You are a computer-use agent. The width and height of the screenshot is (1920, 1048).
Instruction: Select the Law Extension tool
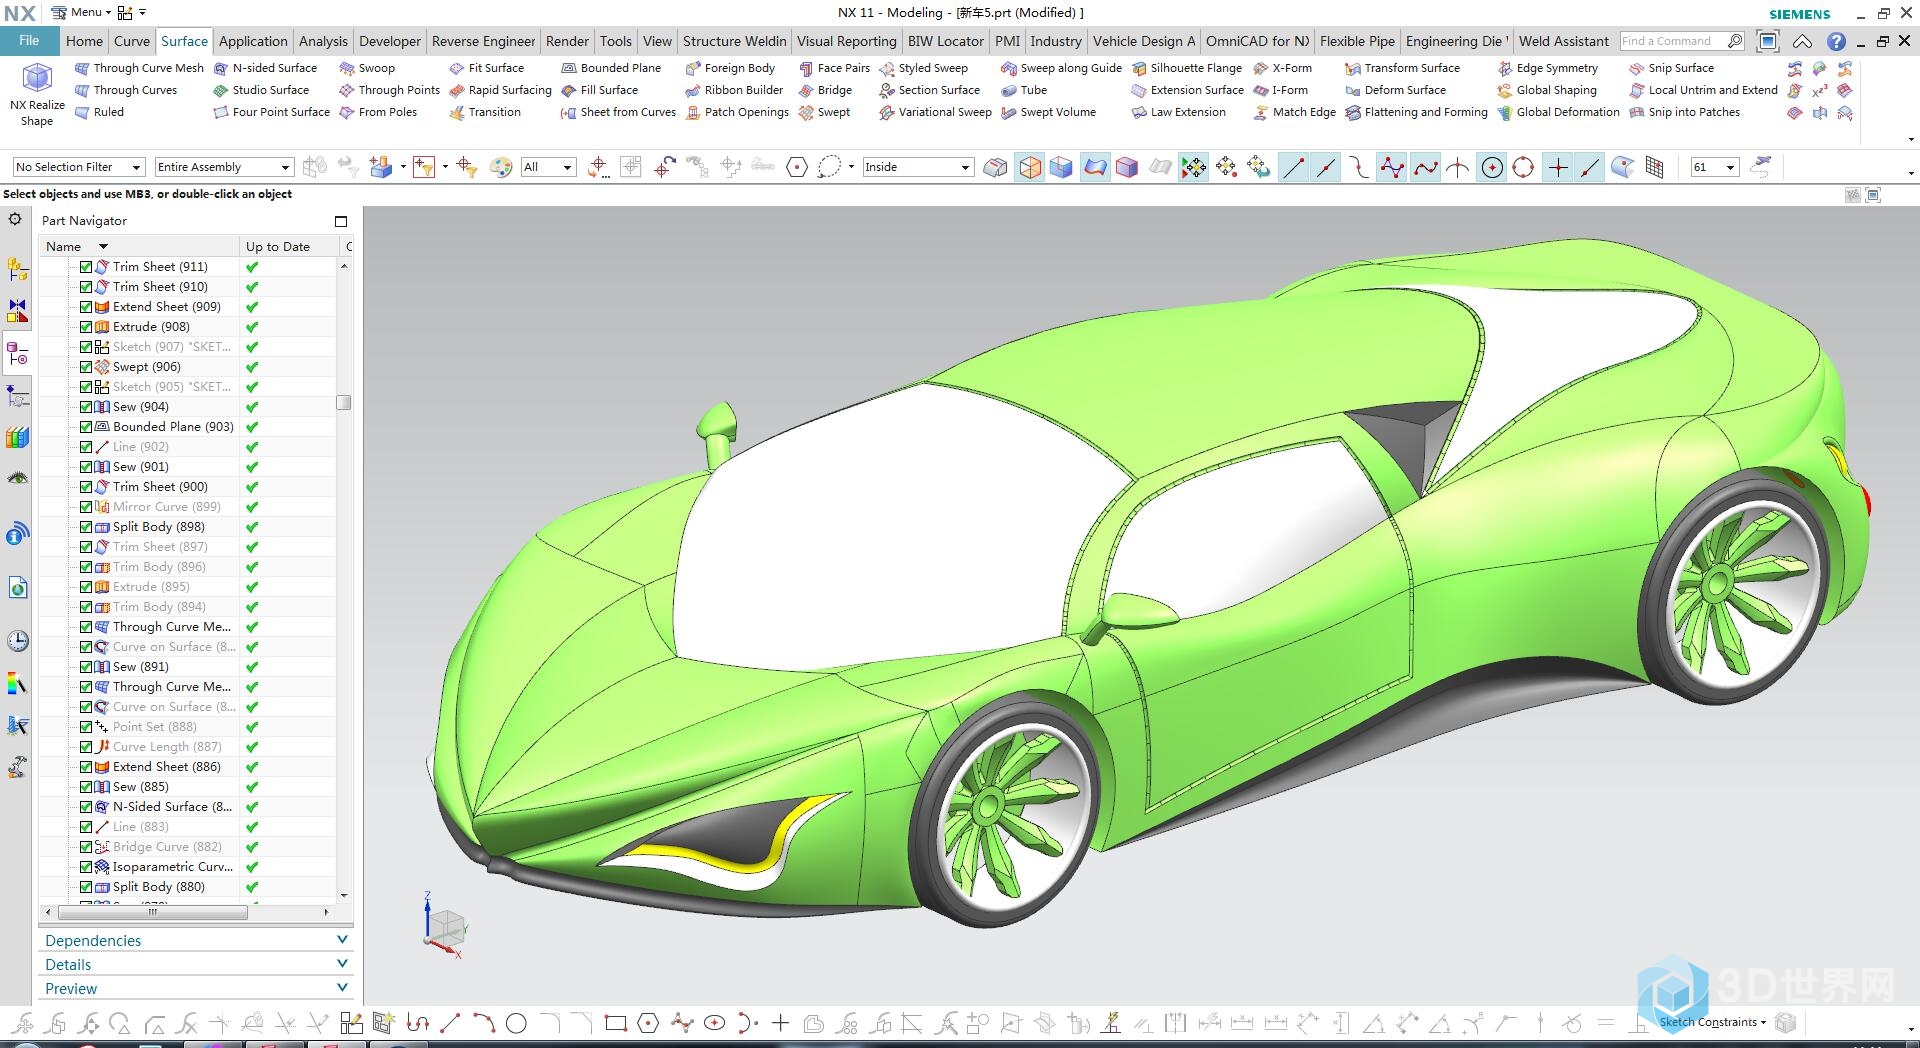[1178, 112]
